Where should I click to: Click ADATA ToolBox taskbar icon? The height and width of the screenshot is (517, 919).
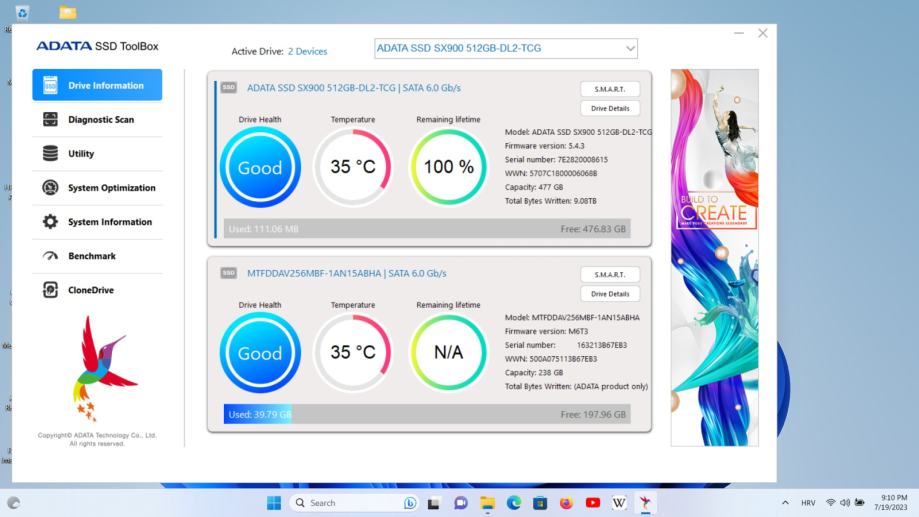point(645,503)
